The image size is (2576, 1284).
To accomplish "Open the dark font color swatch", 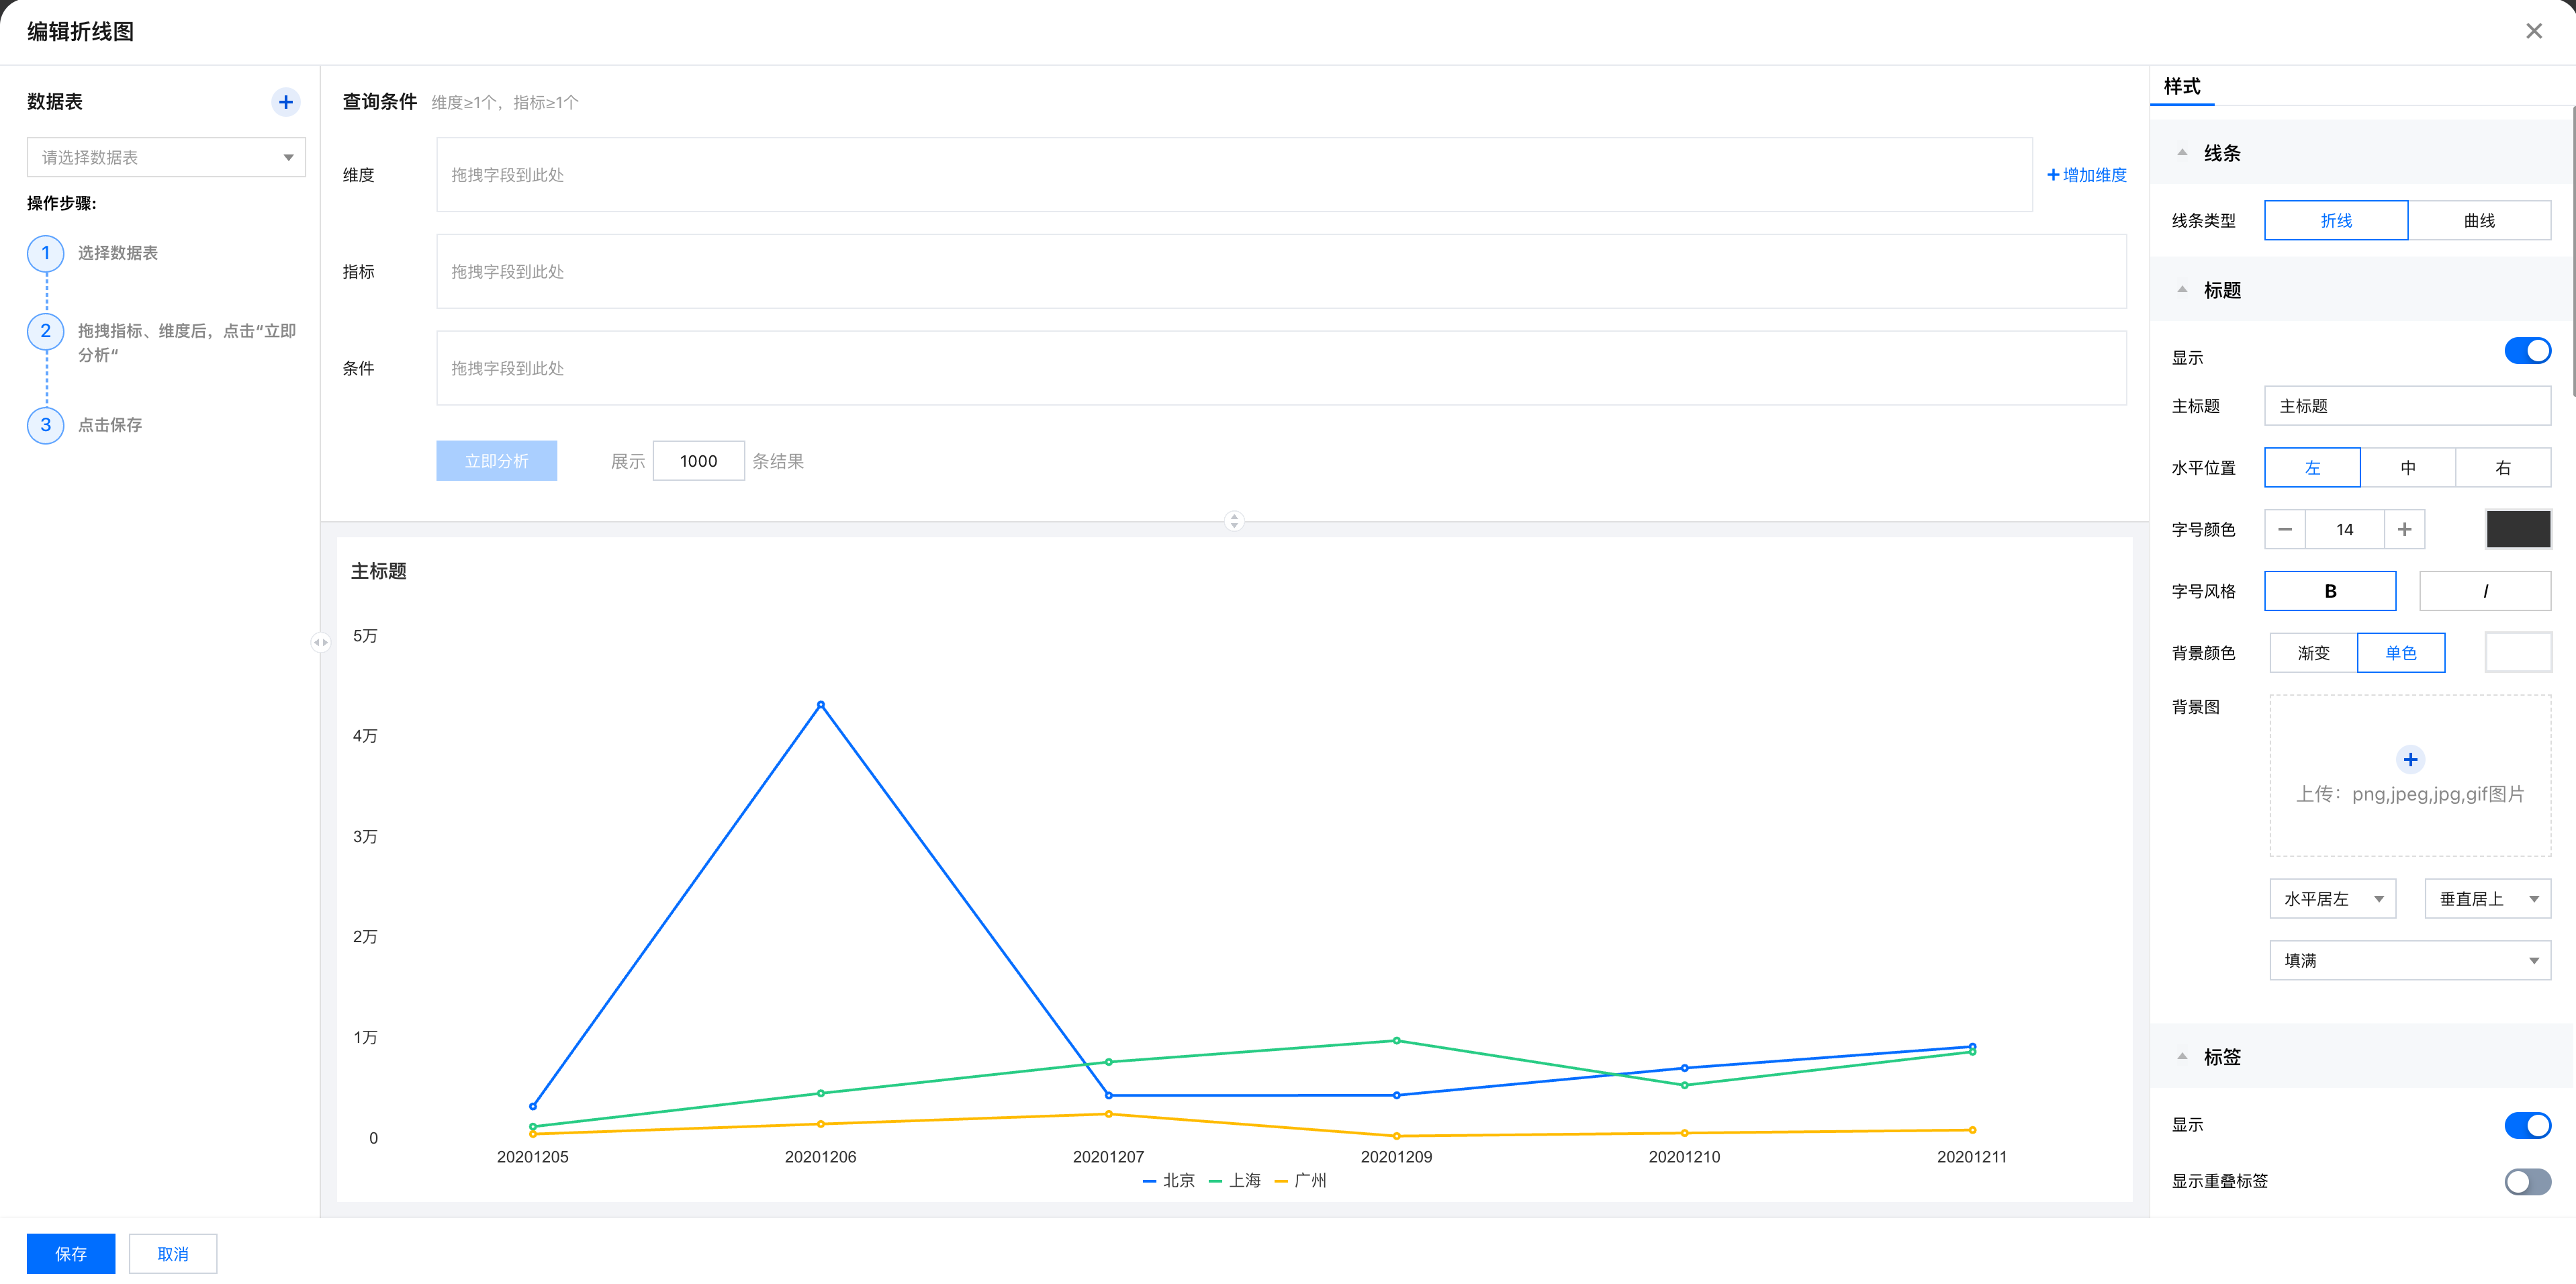I will [2518, 530].
